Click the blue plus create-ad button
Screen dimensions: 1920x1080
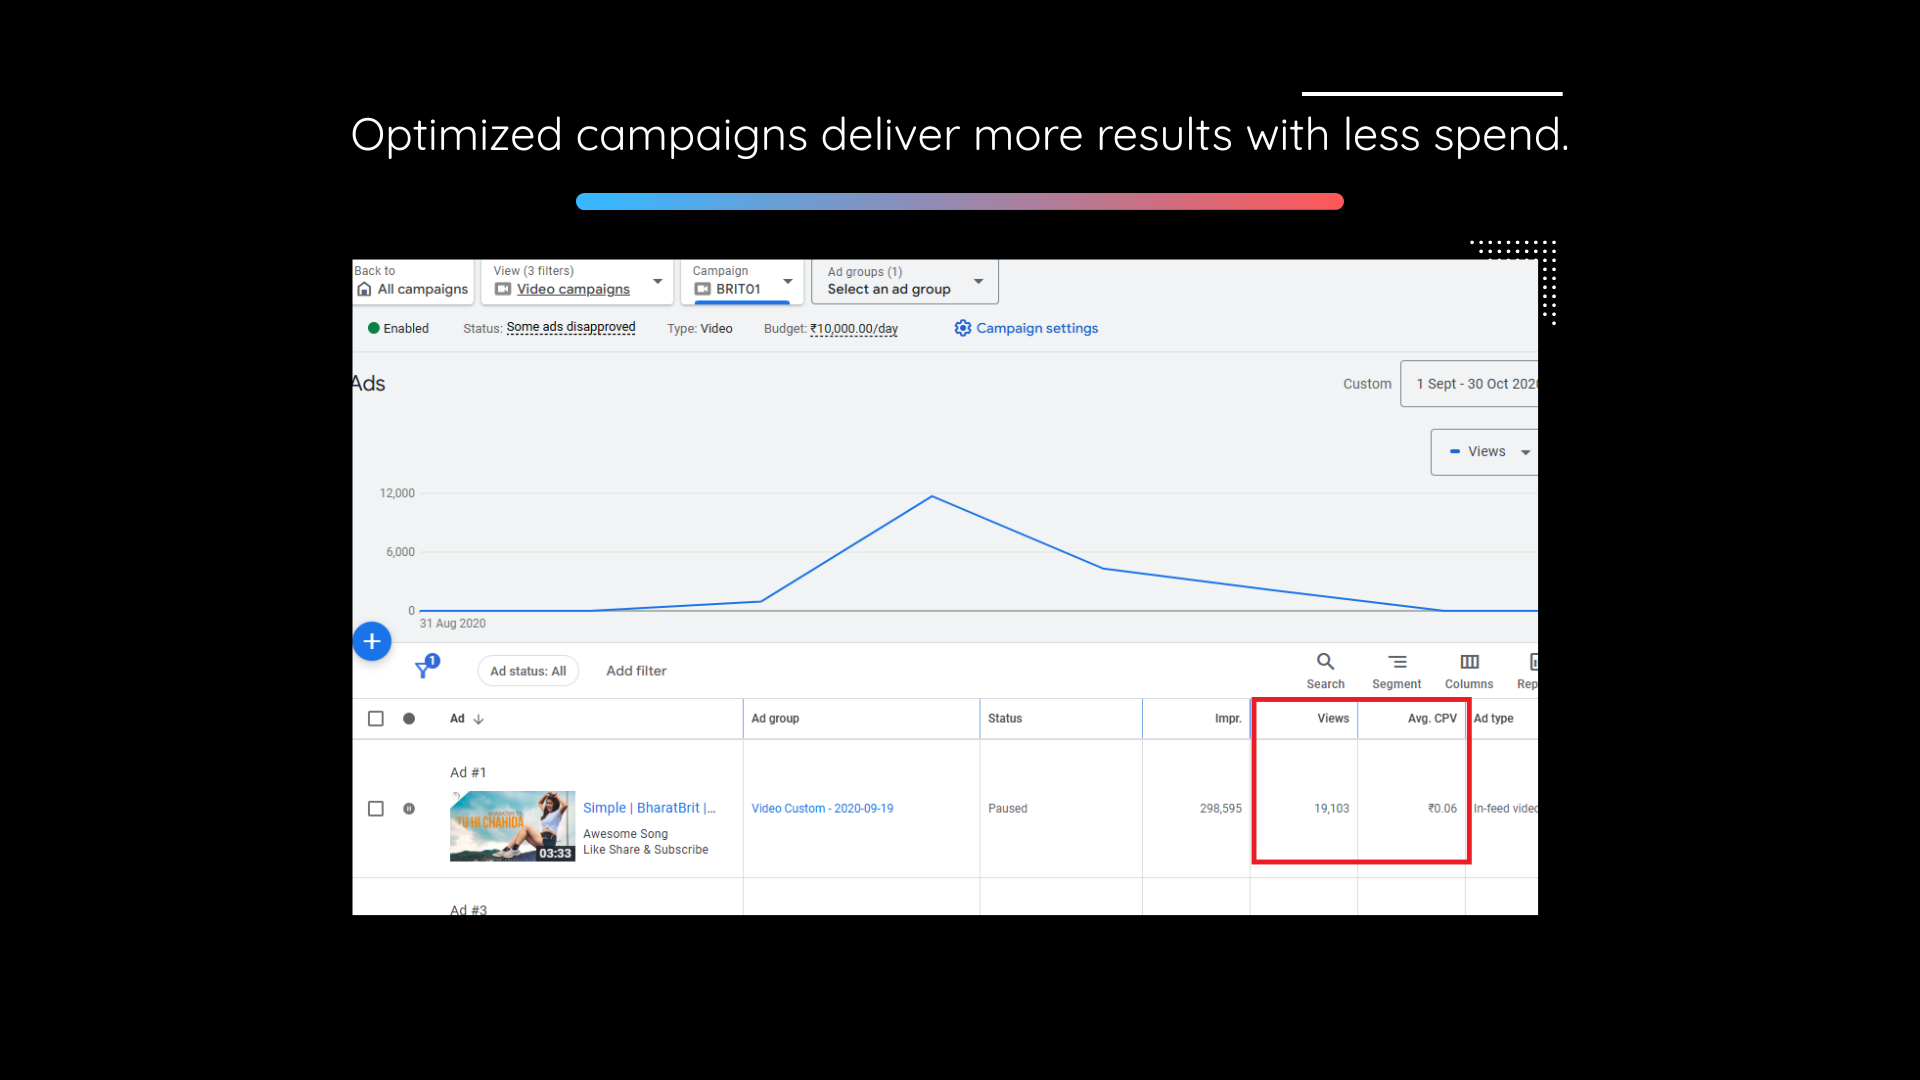tap(372, 642)
